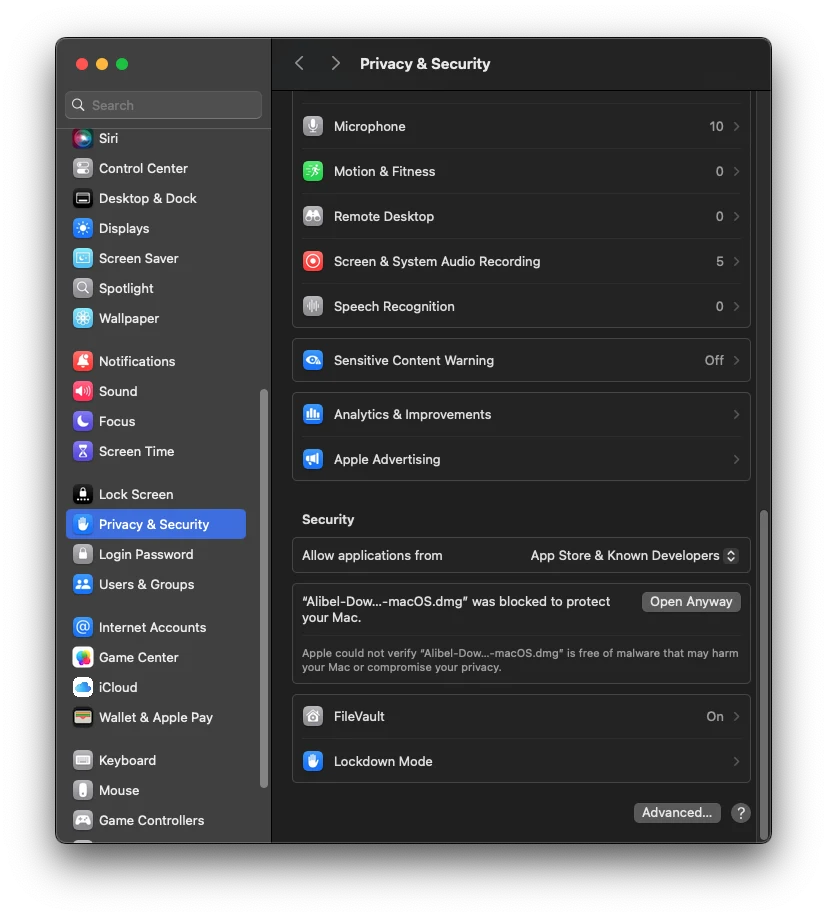Viewport: 827px width, 917px height.
Task: Click the FileVault On value
Action: [715, 716]
